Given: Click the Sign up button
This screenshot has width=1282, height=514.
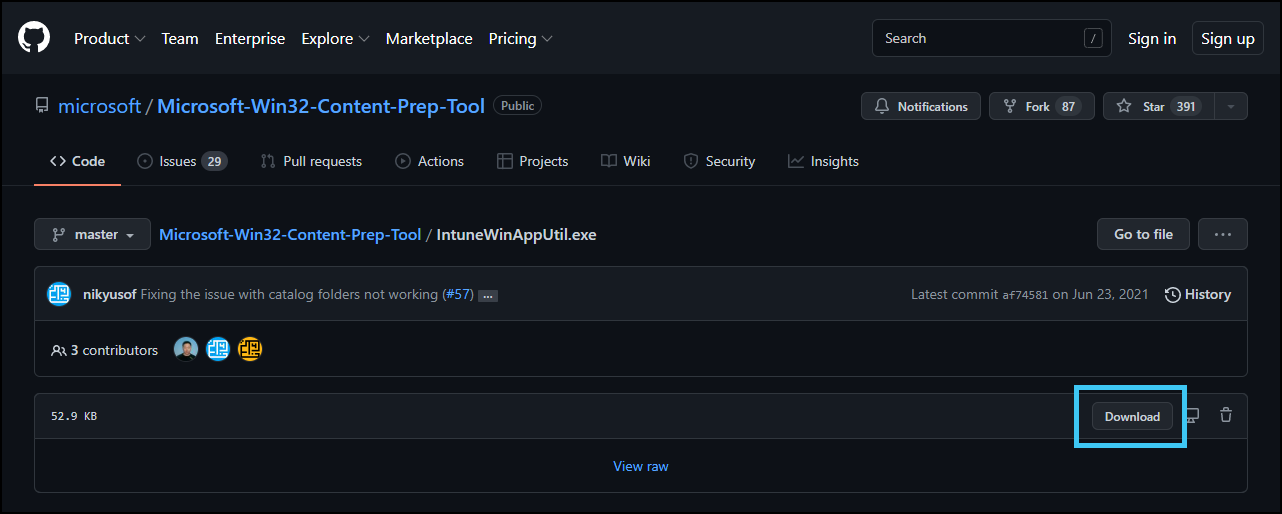Looking at the screenshot, I should [1227, 38].
